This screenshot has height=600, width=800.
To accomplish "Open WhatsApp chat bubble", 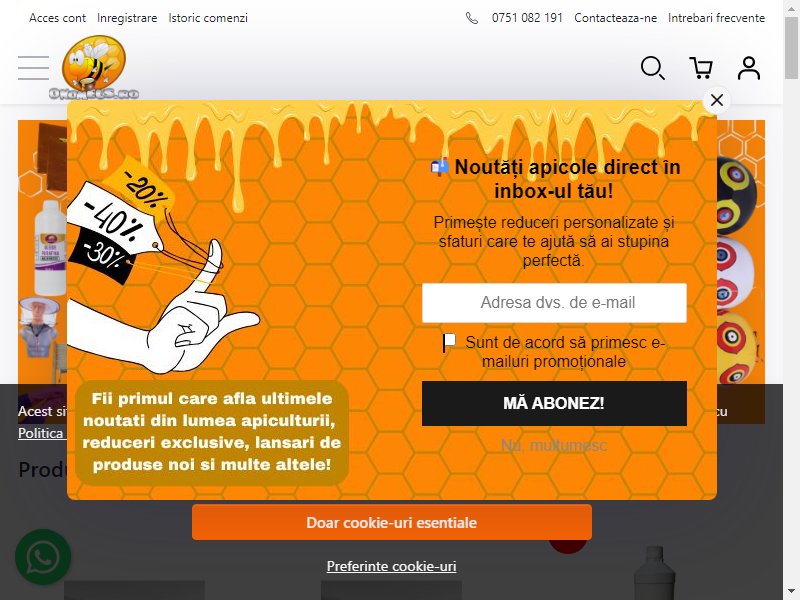I will coord(43,557).
